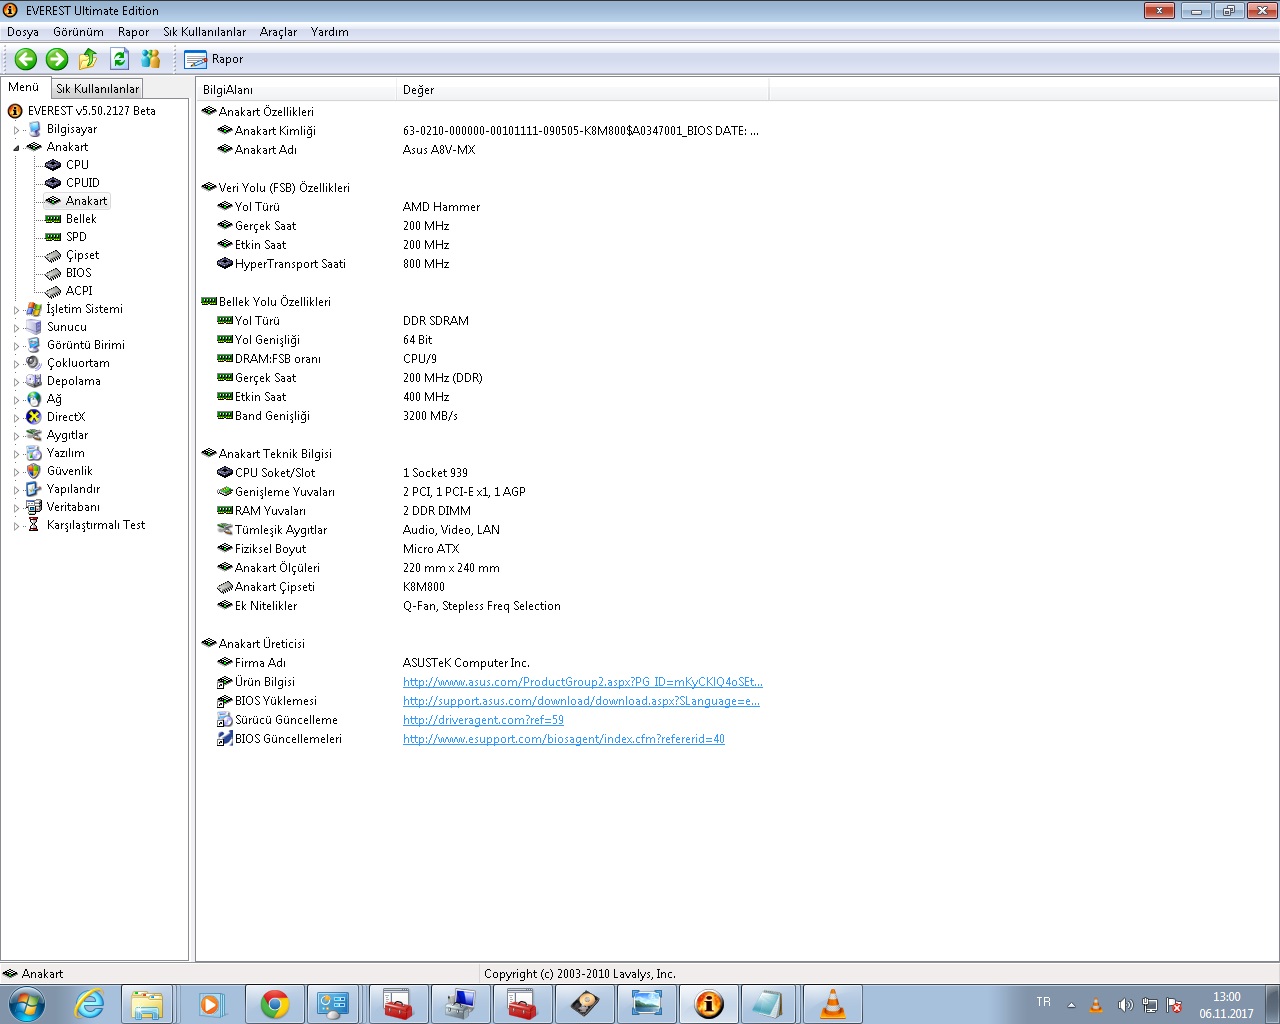The height and width of the screenshot is (1024, 1280).
Task: Open Google Chrome from the taskbar
Action: [274, 1004]
